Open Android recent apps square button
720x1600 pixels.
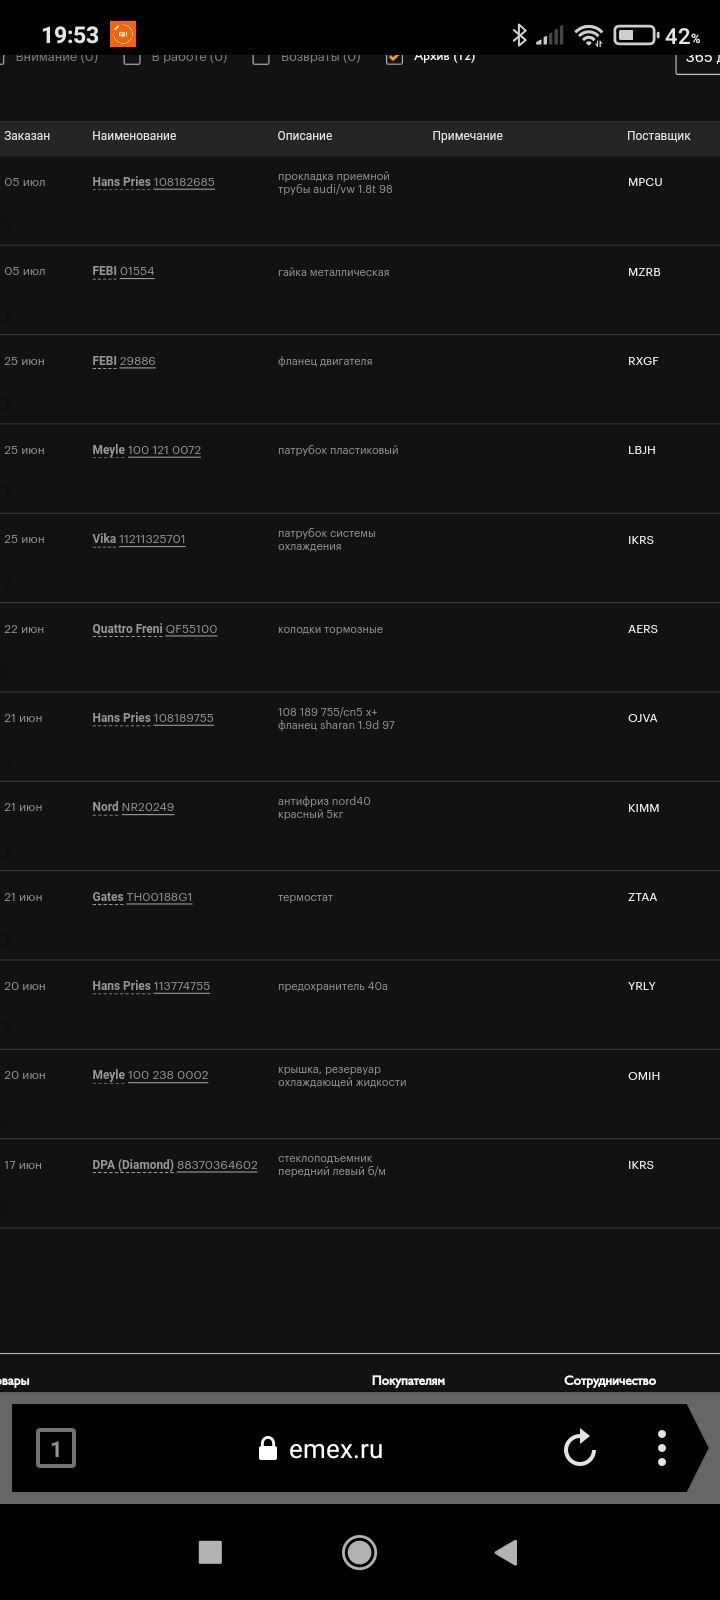click(210, 1552)
